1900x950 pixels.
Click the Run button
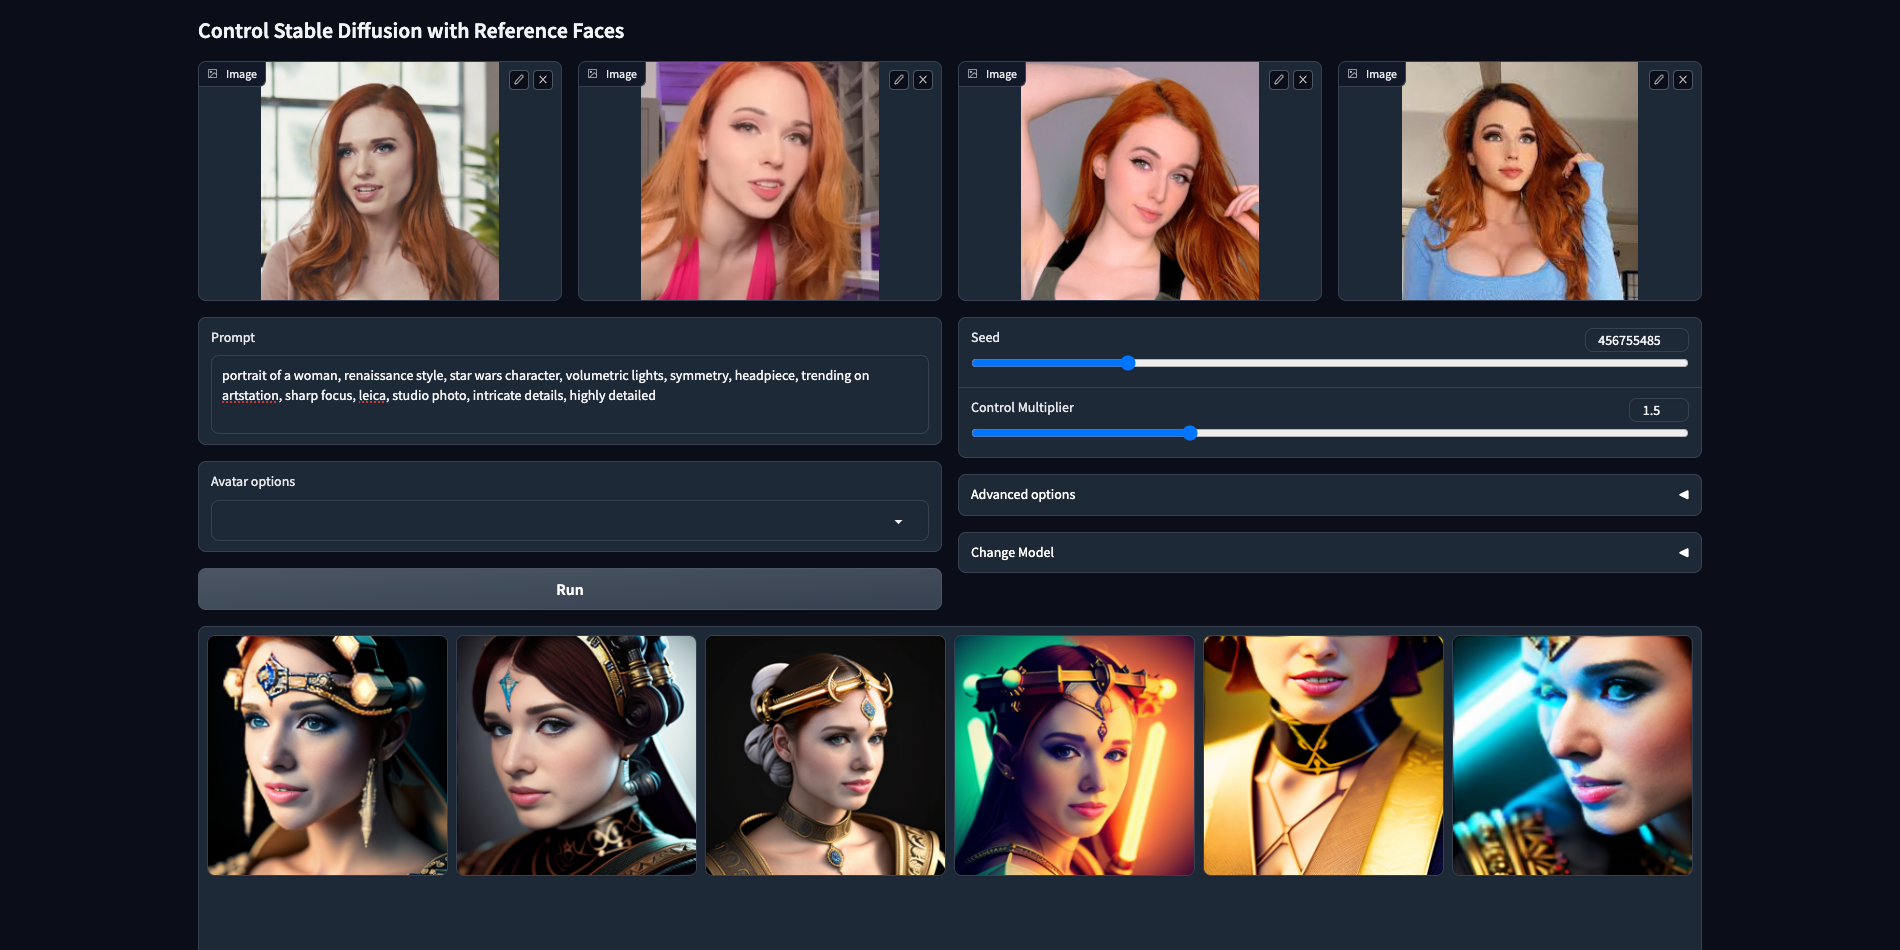point(570,590)
